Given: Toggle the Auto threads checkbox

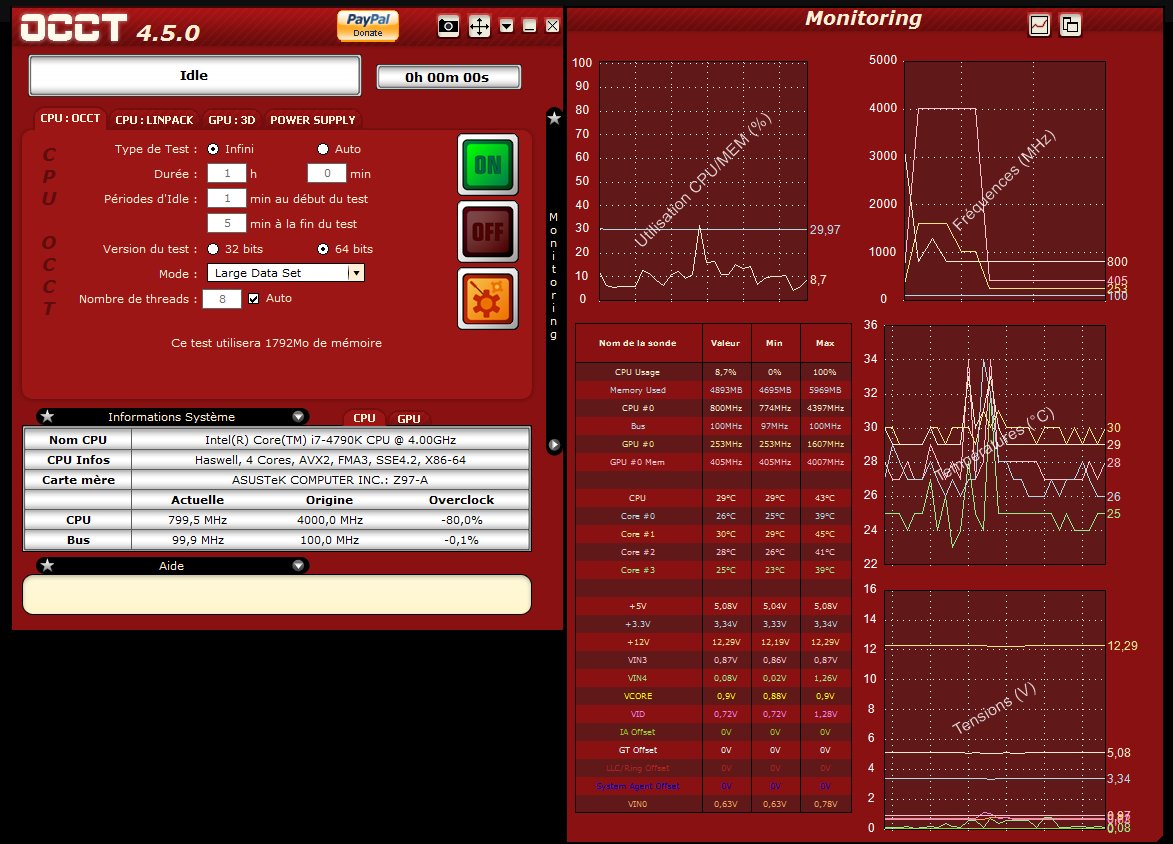Looking at the screenshot, I should click(x=254, y=298).
